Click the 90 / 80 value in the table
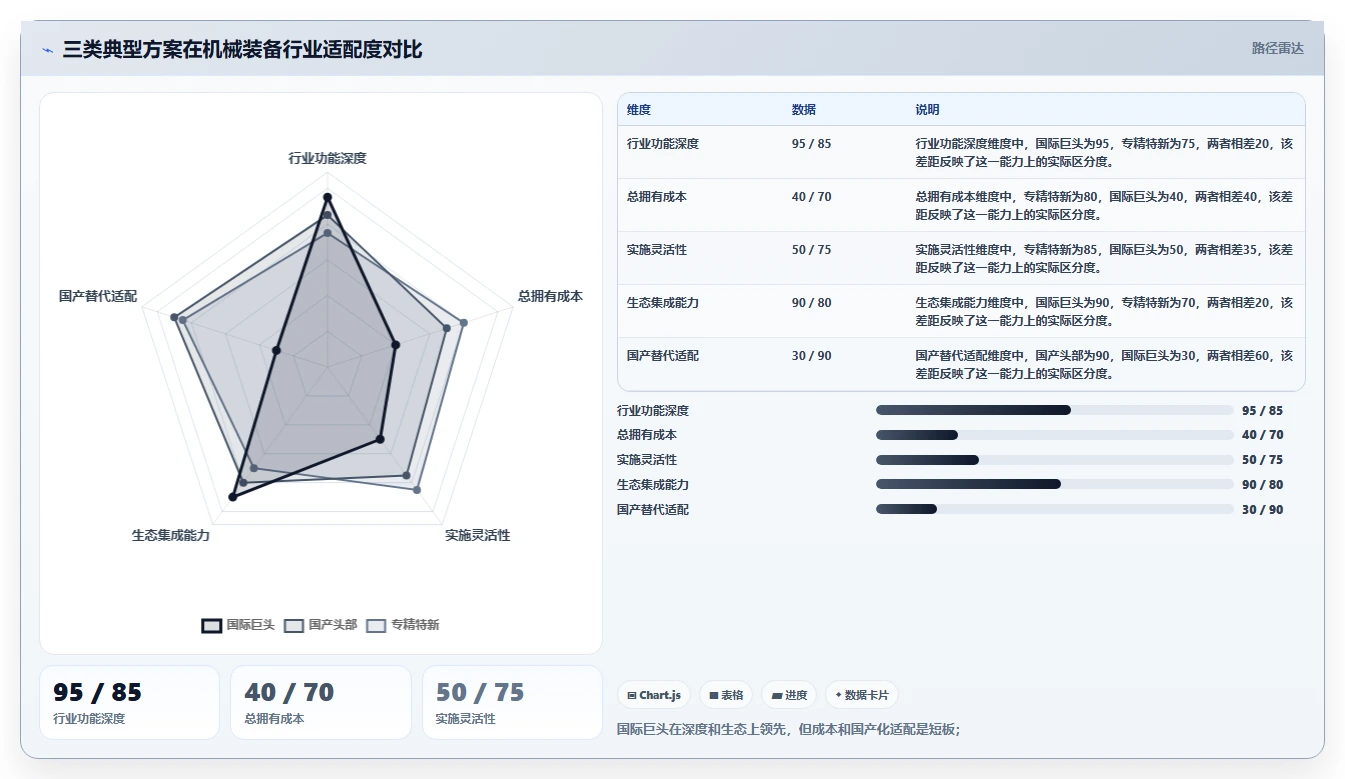Viewport: 1345px width, 779px height. click(x=811, y=303)
